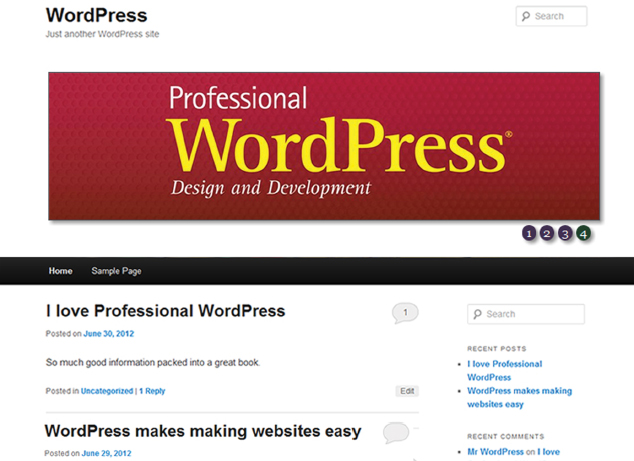Click the sidebar search field

(526, 314)
